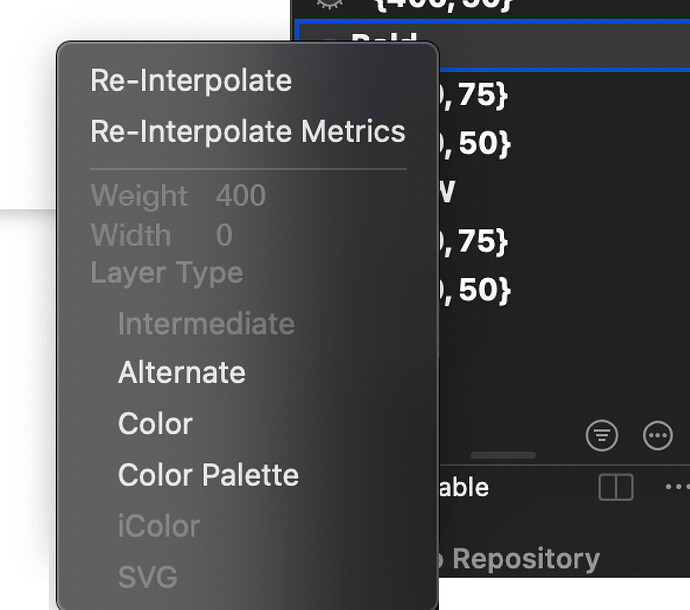Toggle the split-view panel icon

tap(616, 487)
